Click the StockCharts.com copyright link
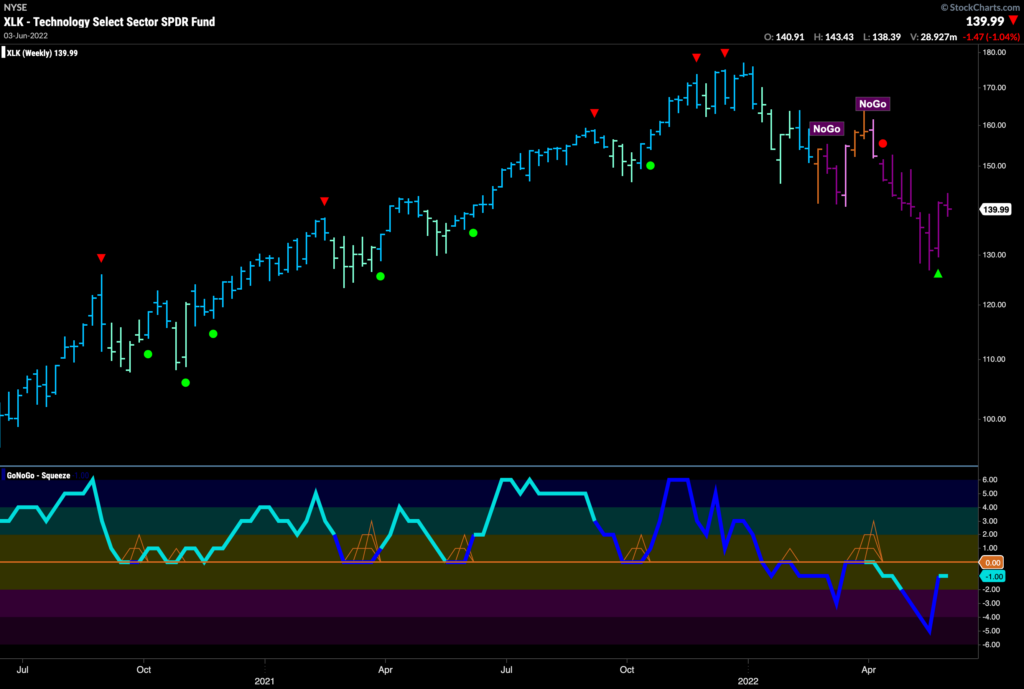This screenshot has height=689, width=1024. point(980,7)
